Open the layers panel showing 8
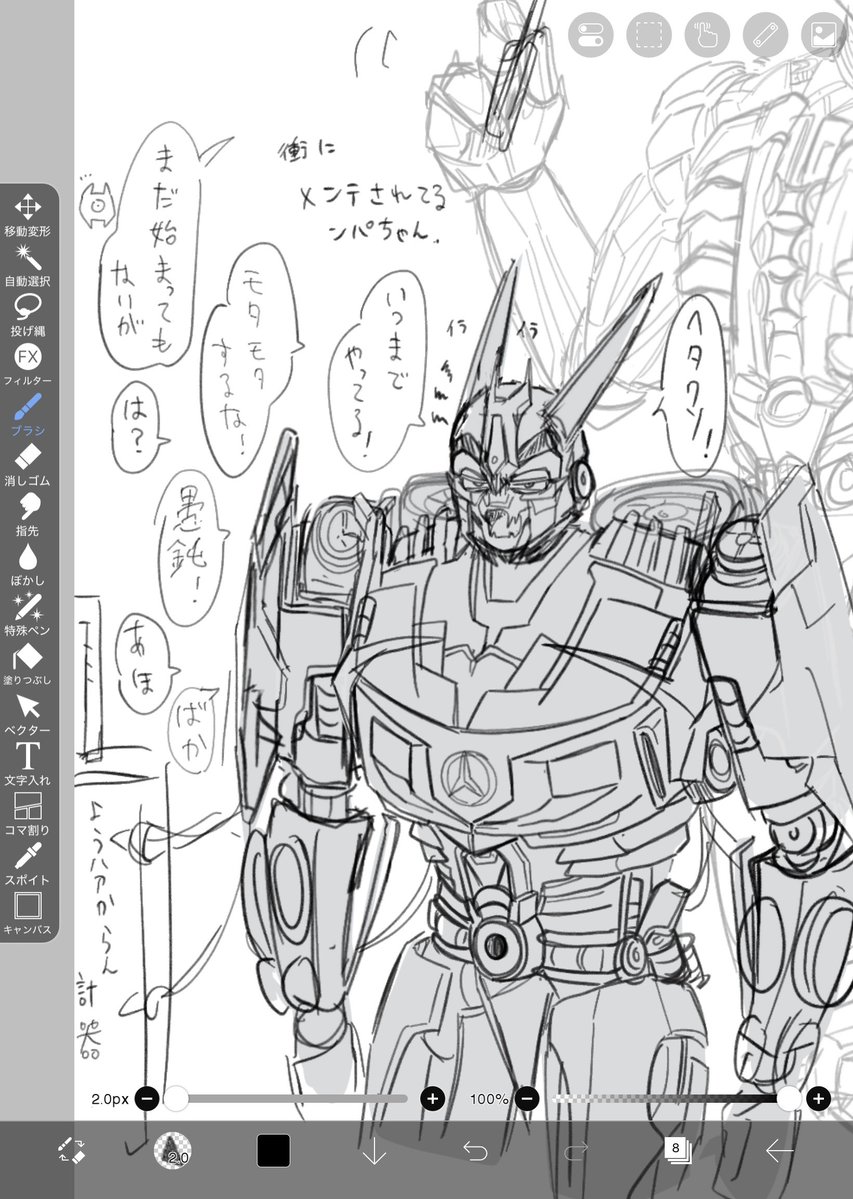This screenshot has height=1199, width=853. click(677, 1150)
